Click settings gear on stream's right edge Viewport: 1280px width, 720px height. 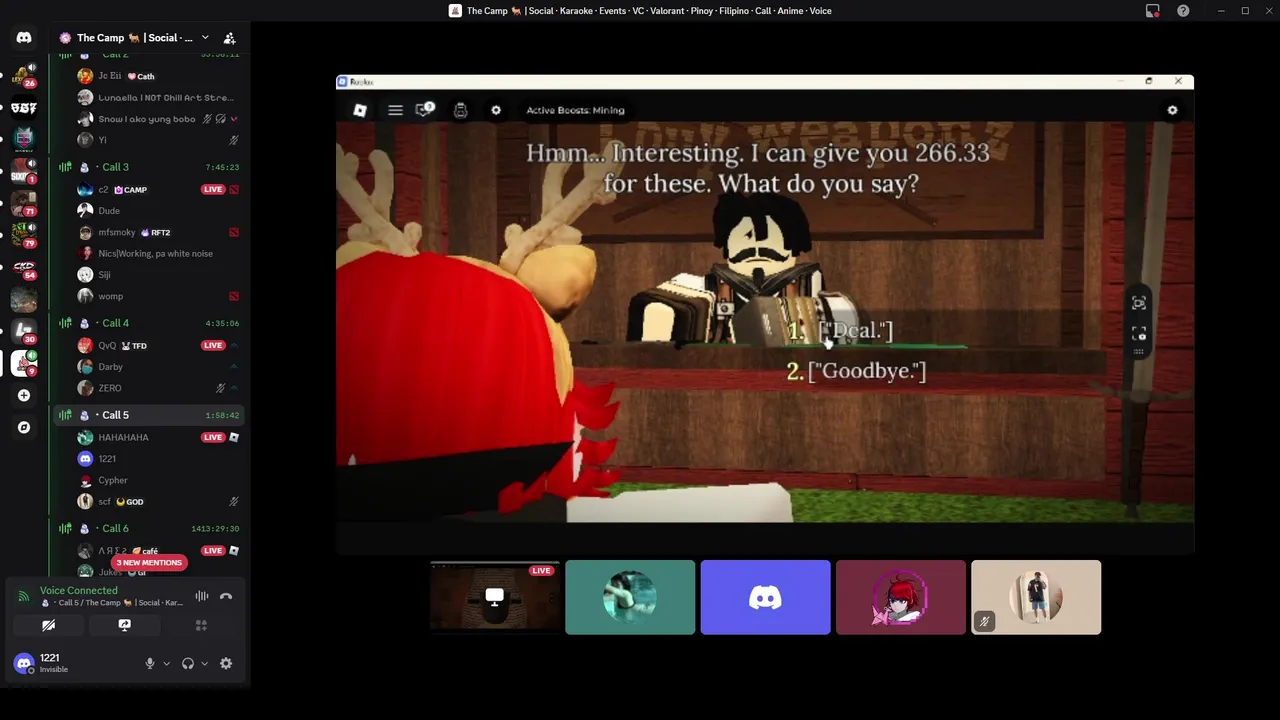point(1173,110)
